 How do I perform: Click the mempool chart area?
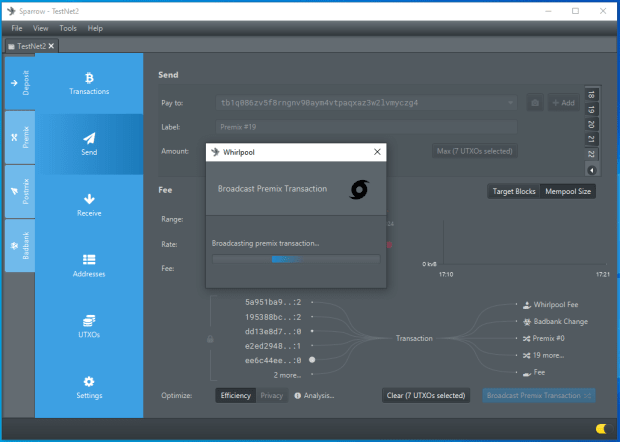point(524,242)
